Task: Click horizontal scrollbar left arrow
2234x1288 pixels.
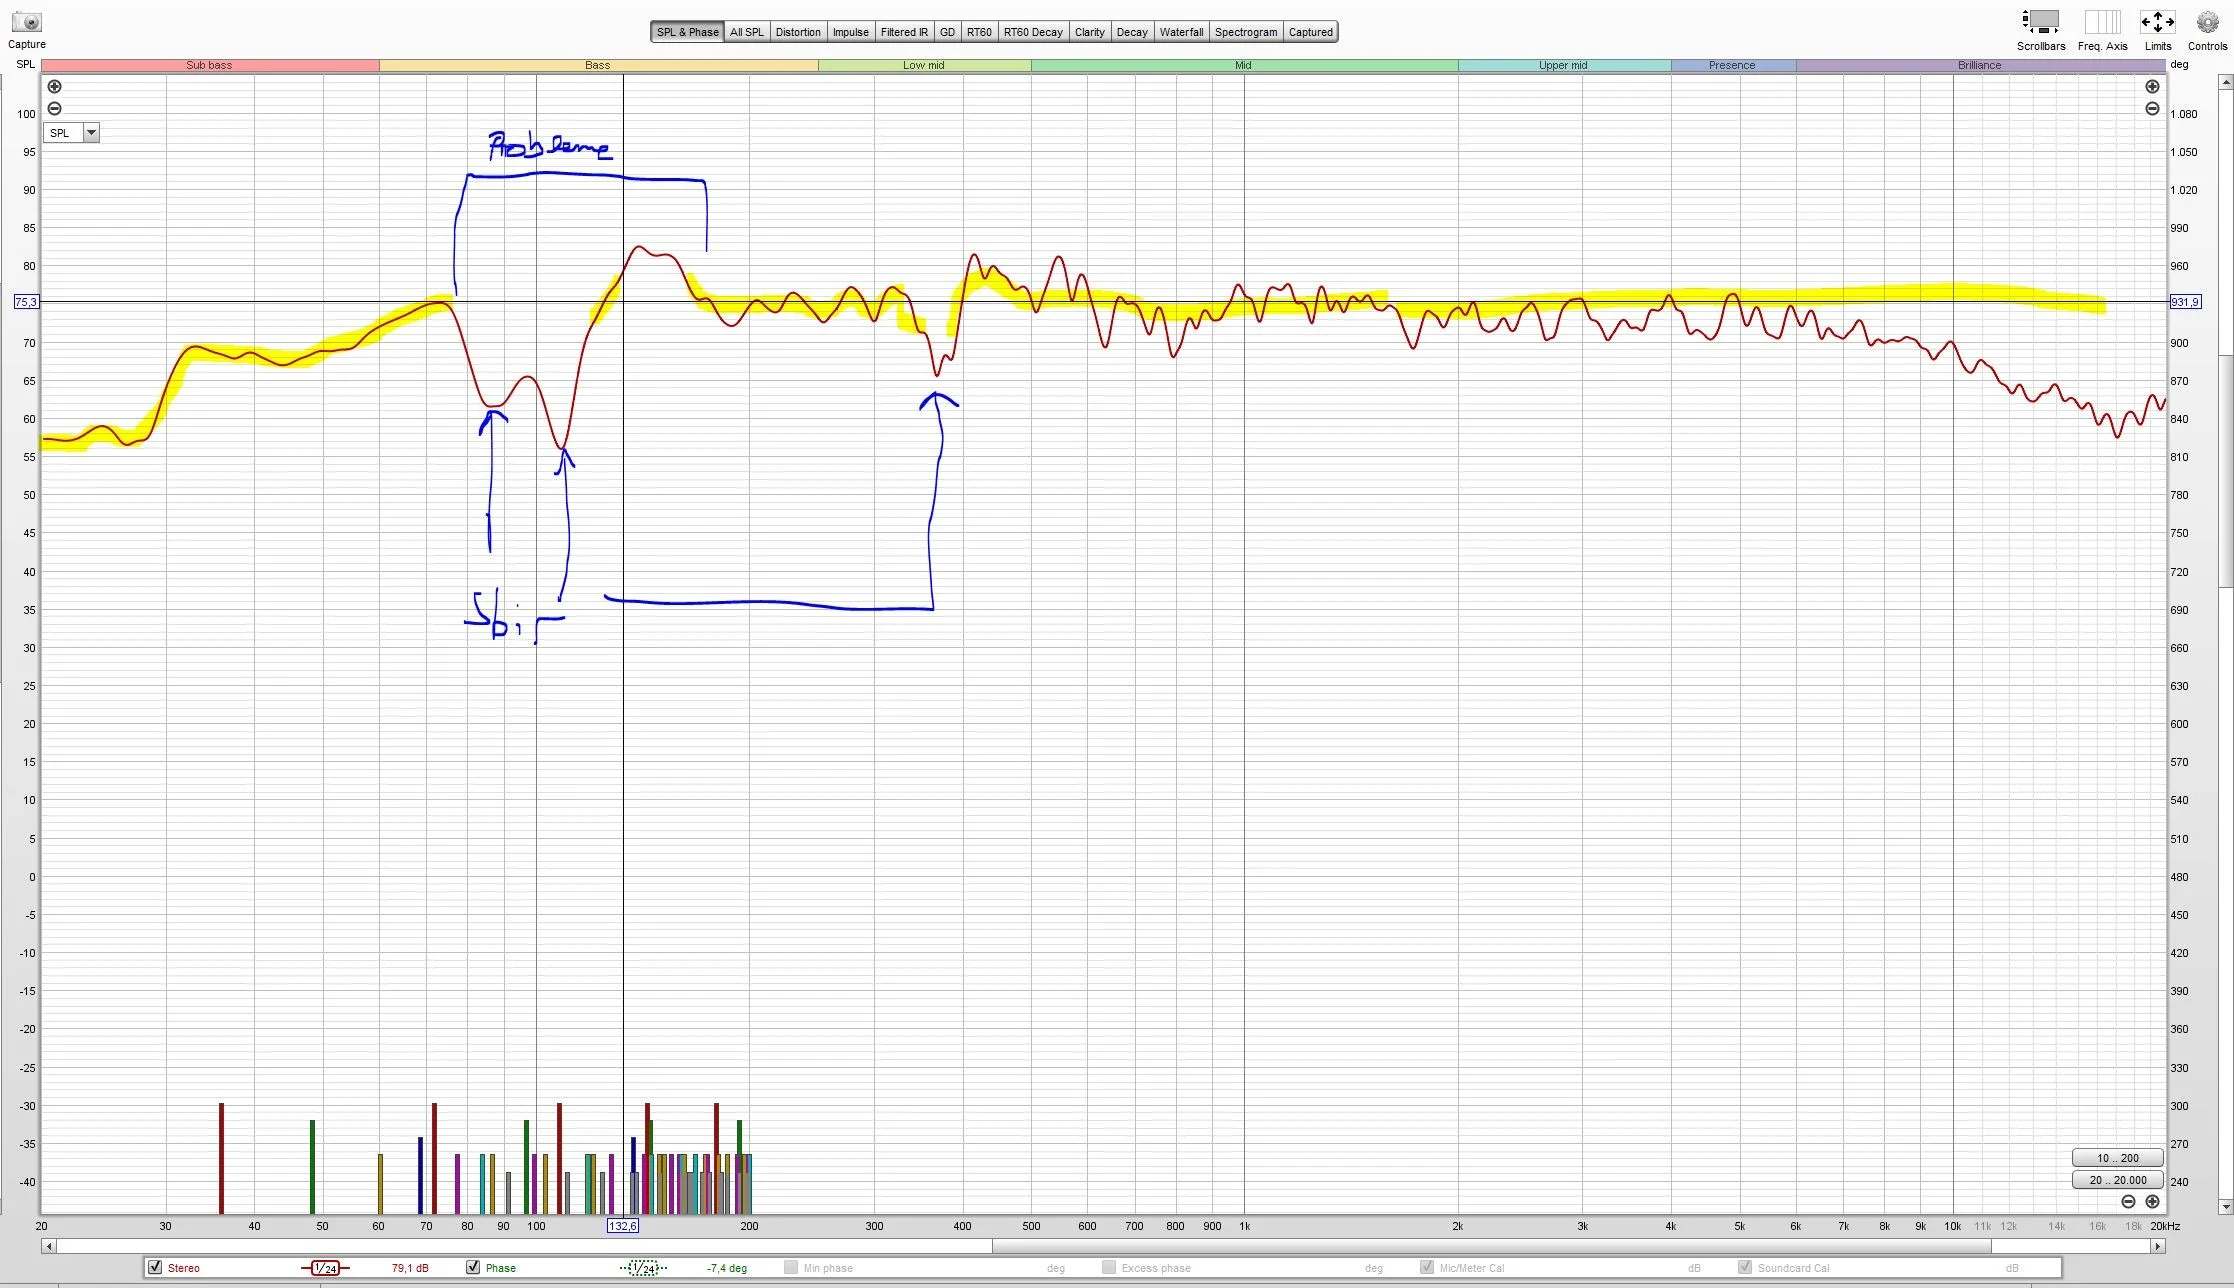Action: (x=48, y=1246)
